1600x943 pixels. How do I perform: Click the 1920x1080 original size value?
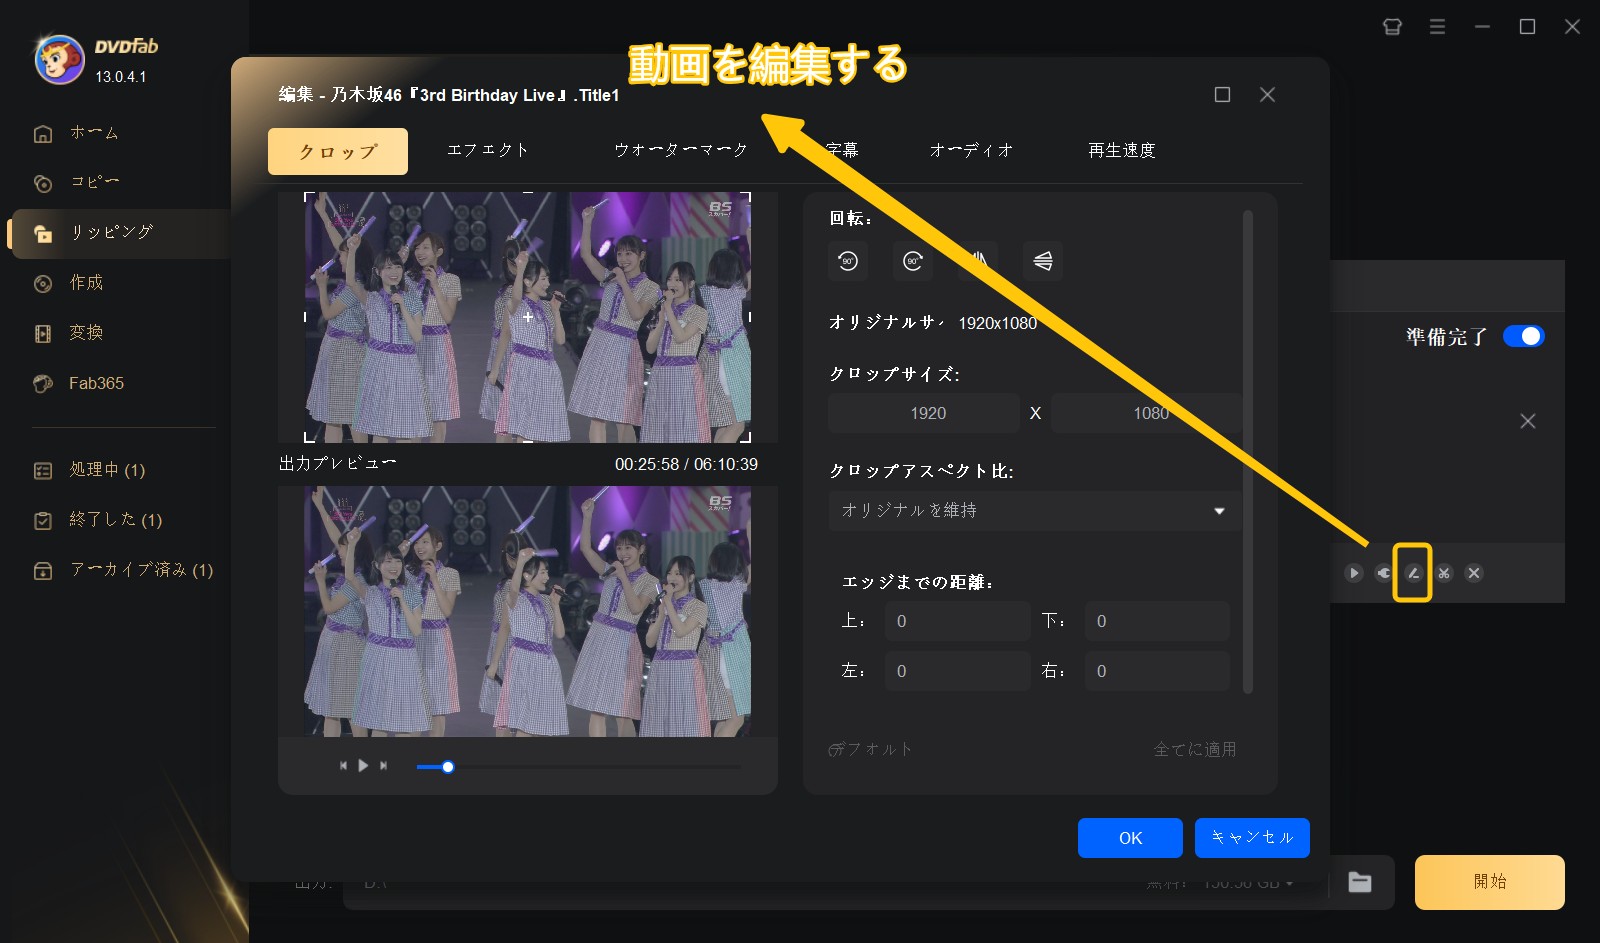click(x=998, y=323)
